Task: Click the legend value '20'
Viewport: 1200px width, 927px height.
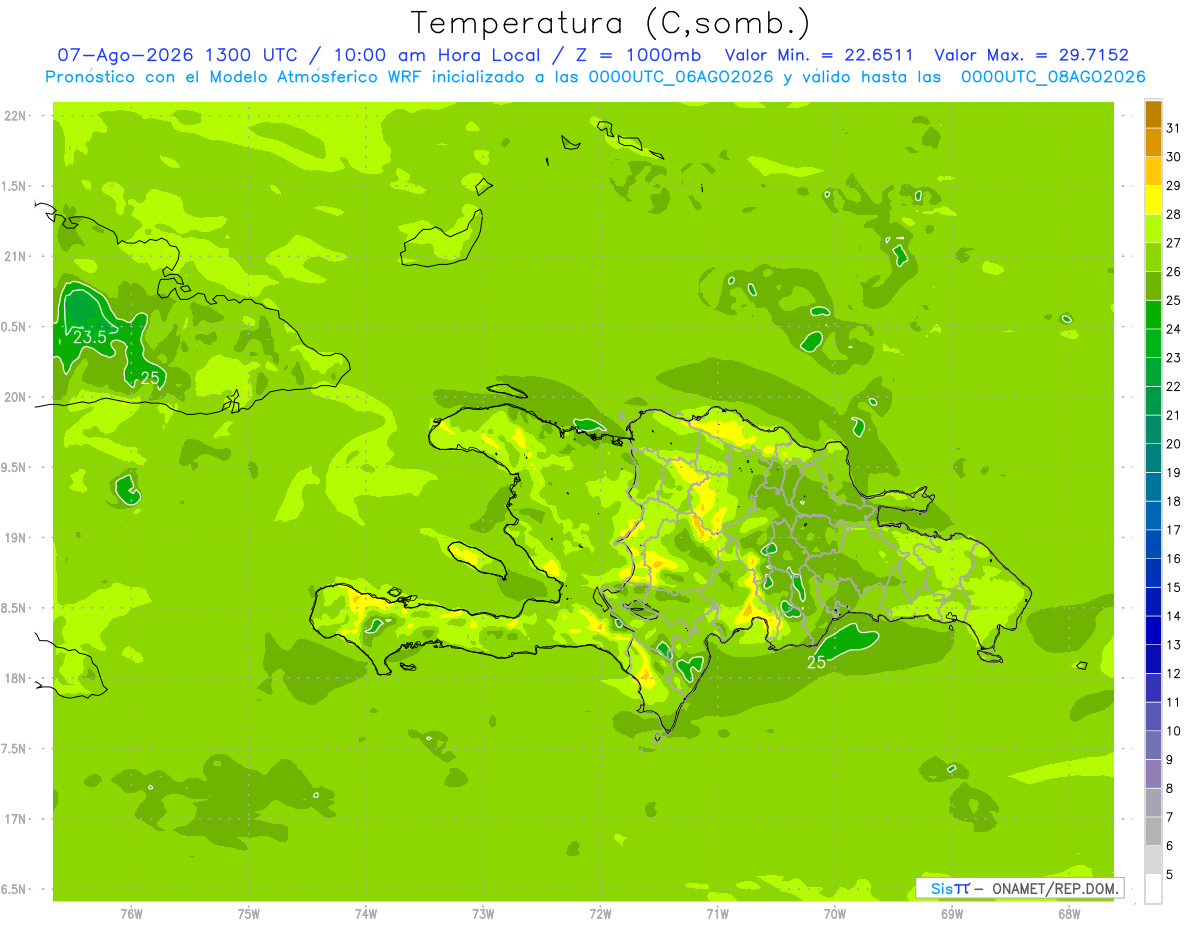Action: click(x=1174, y=444)
